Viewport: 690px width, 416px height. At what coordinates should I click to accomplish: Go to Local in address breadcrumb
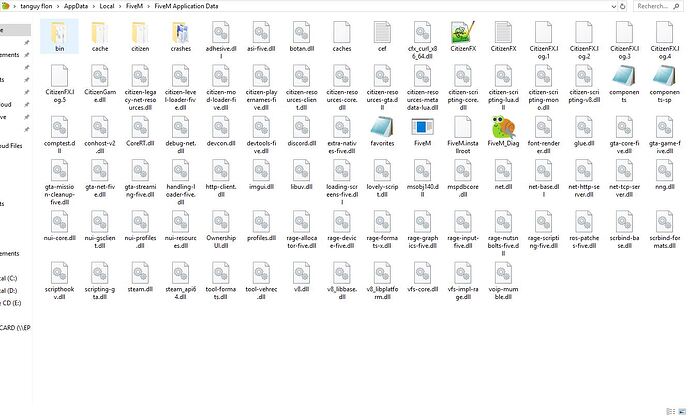[x=107, y=6]
